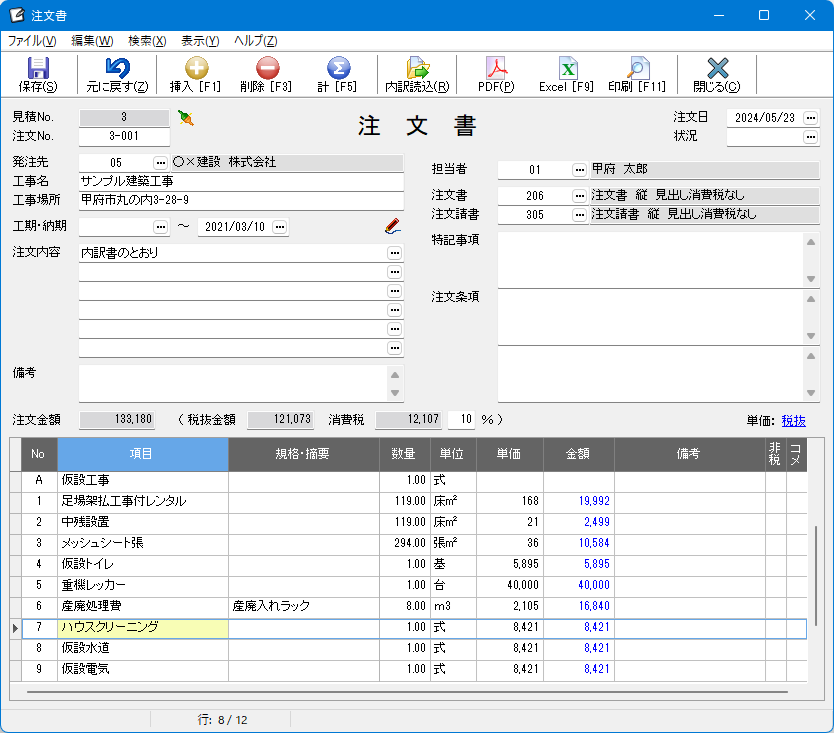This screenshot has width=834, height=733.
Task: Click the 特記事項 text area
Action: [x=652, y=260]
